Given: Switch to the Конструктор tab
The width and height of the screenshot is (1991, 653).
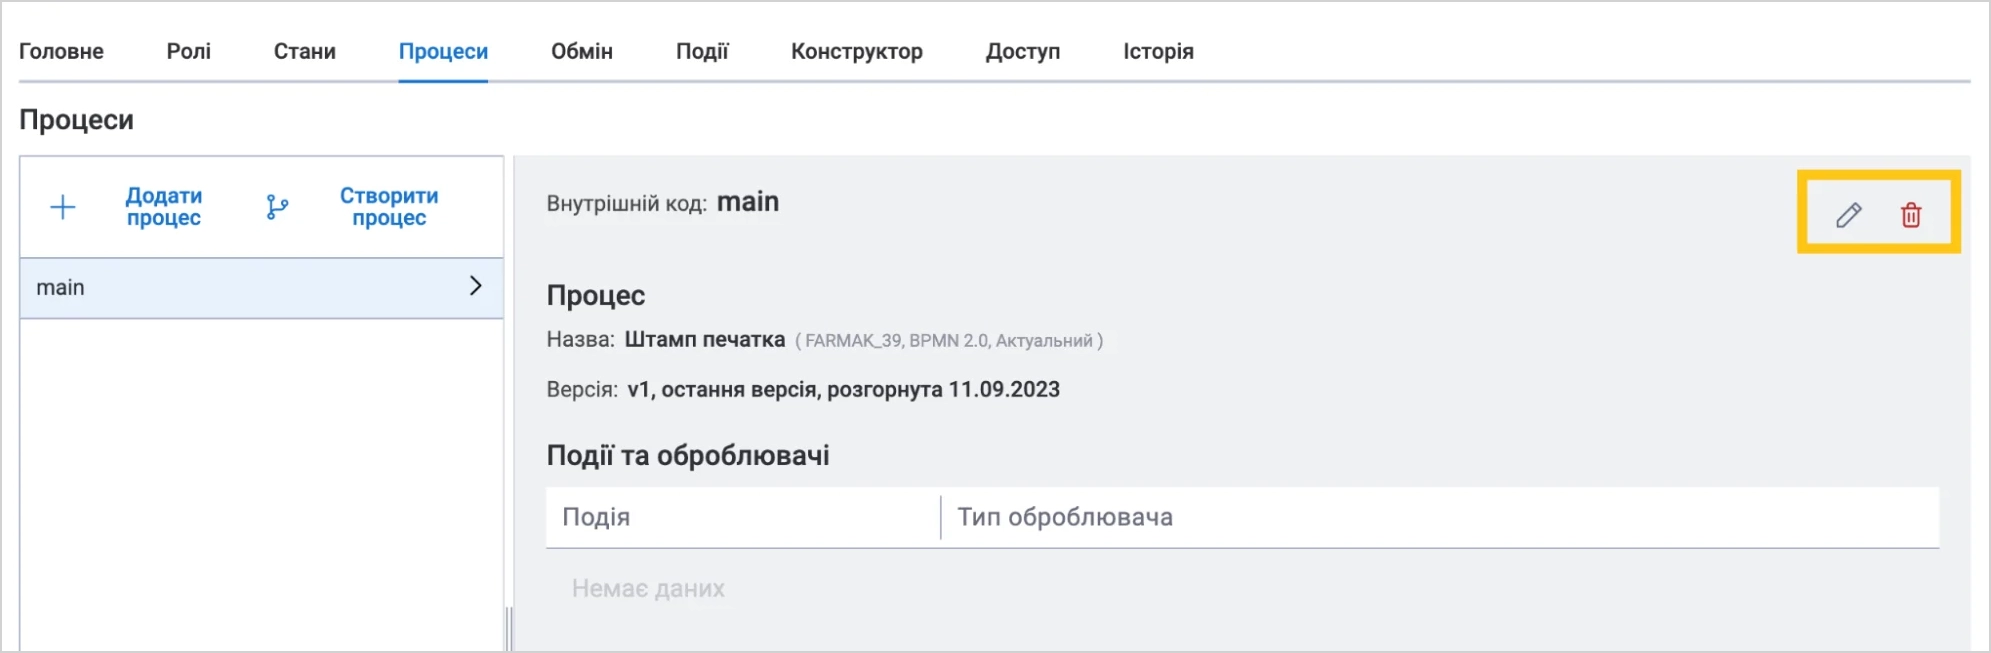Looking at the screenshot, I should (x=857, y=51).
